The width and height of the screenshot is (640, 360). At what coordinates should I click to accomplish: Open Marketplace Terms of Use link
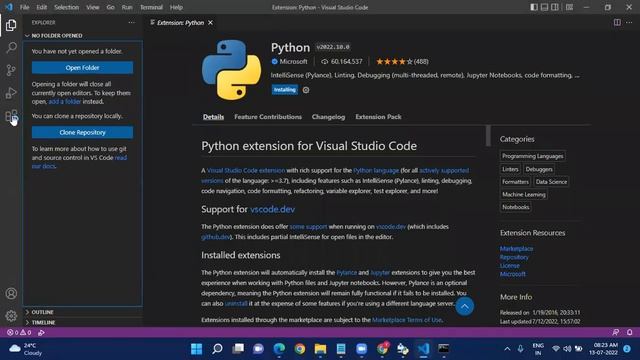(x=407, y=320)
